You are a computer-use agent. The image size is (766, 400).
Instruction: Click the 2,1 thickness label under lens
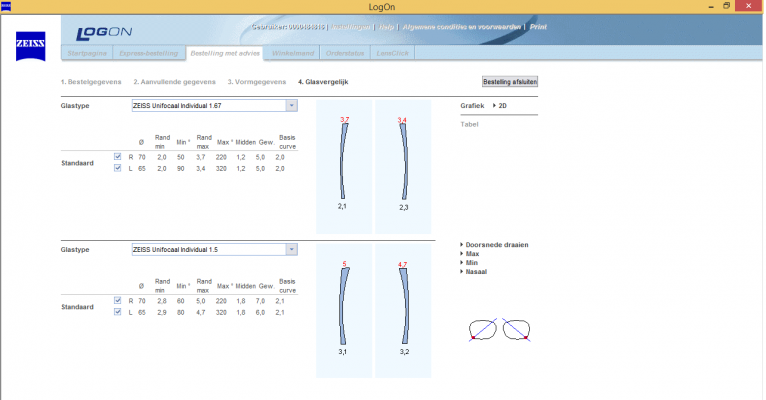point(342,206)
